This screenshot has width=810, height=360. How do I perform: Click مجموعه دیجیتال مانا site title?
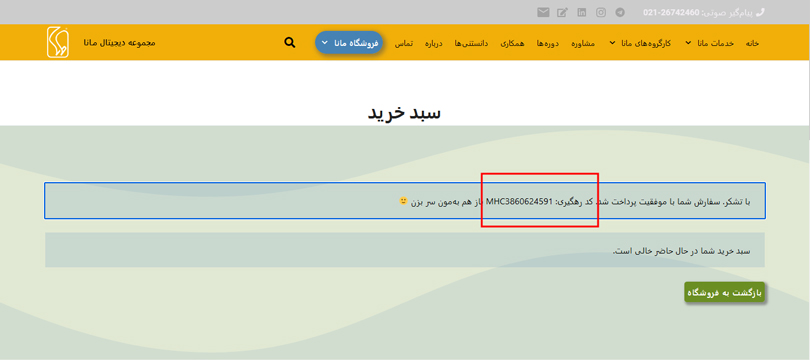click(119, 42)
